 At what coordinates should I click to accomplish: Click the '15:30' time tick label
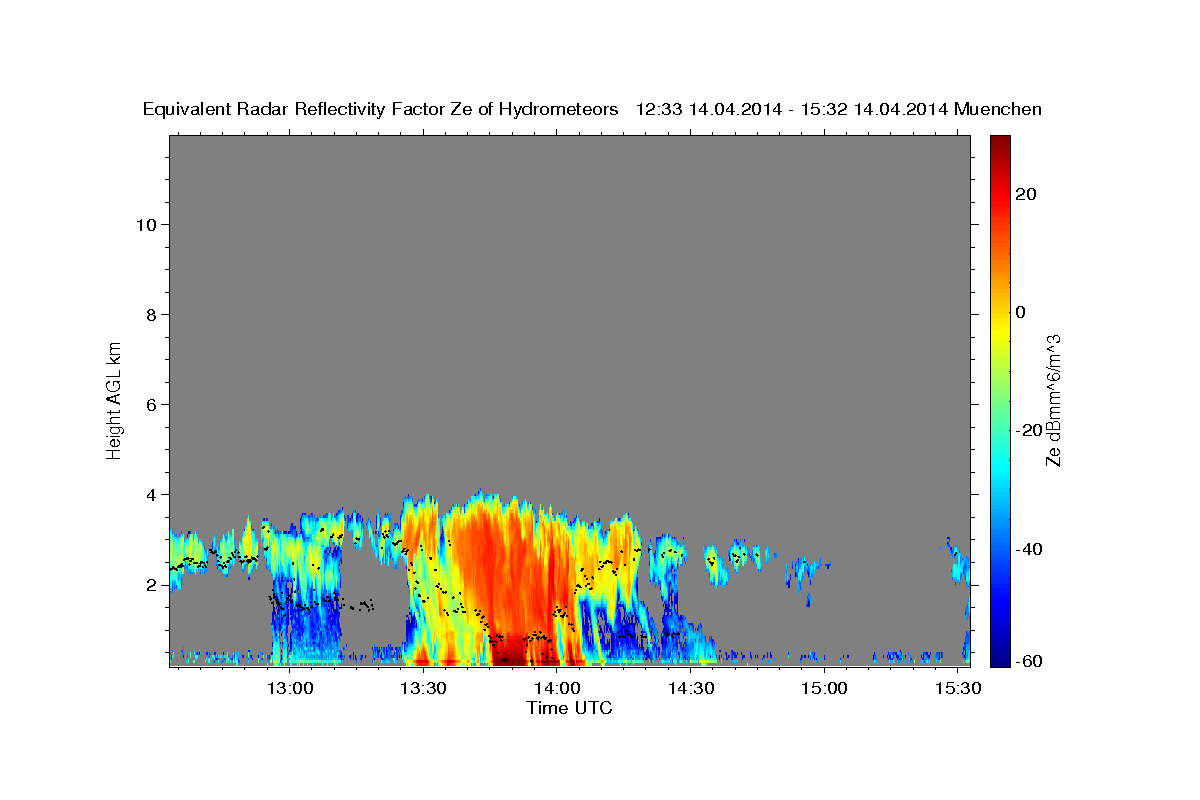pos(957,688)
